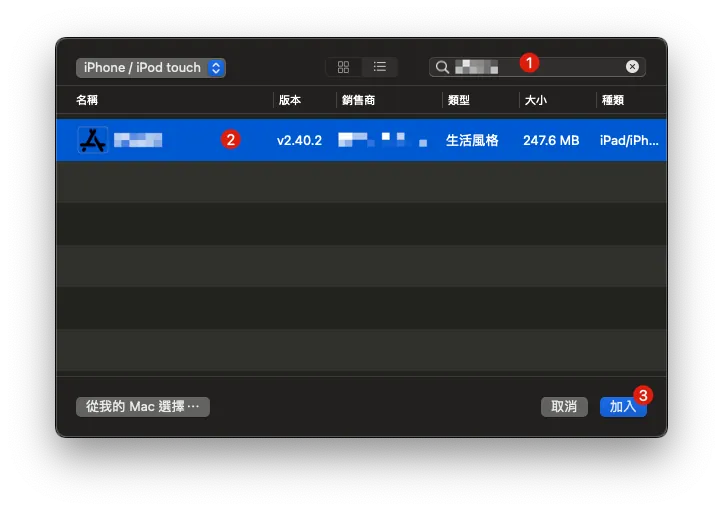Click the magnifying glass search icon
Viewport: 723px width, 511px height.
click(x=442, y=67)
